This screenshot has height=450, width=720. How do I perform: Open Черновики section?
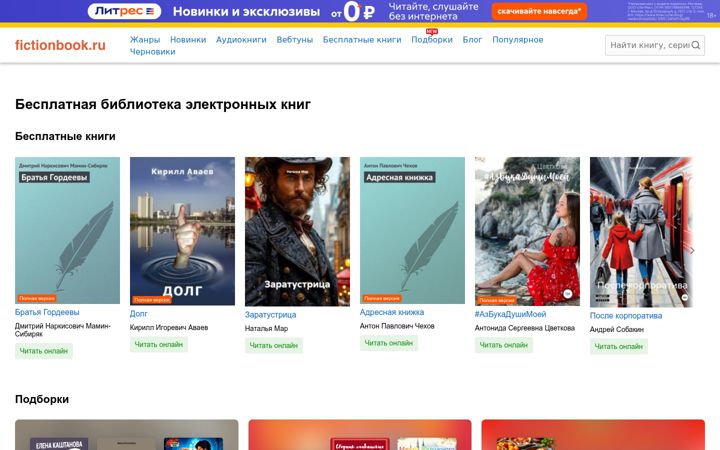click(x=152, y=51)
